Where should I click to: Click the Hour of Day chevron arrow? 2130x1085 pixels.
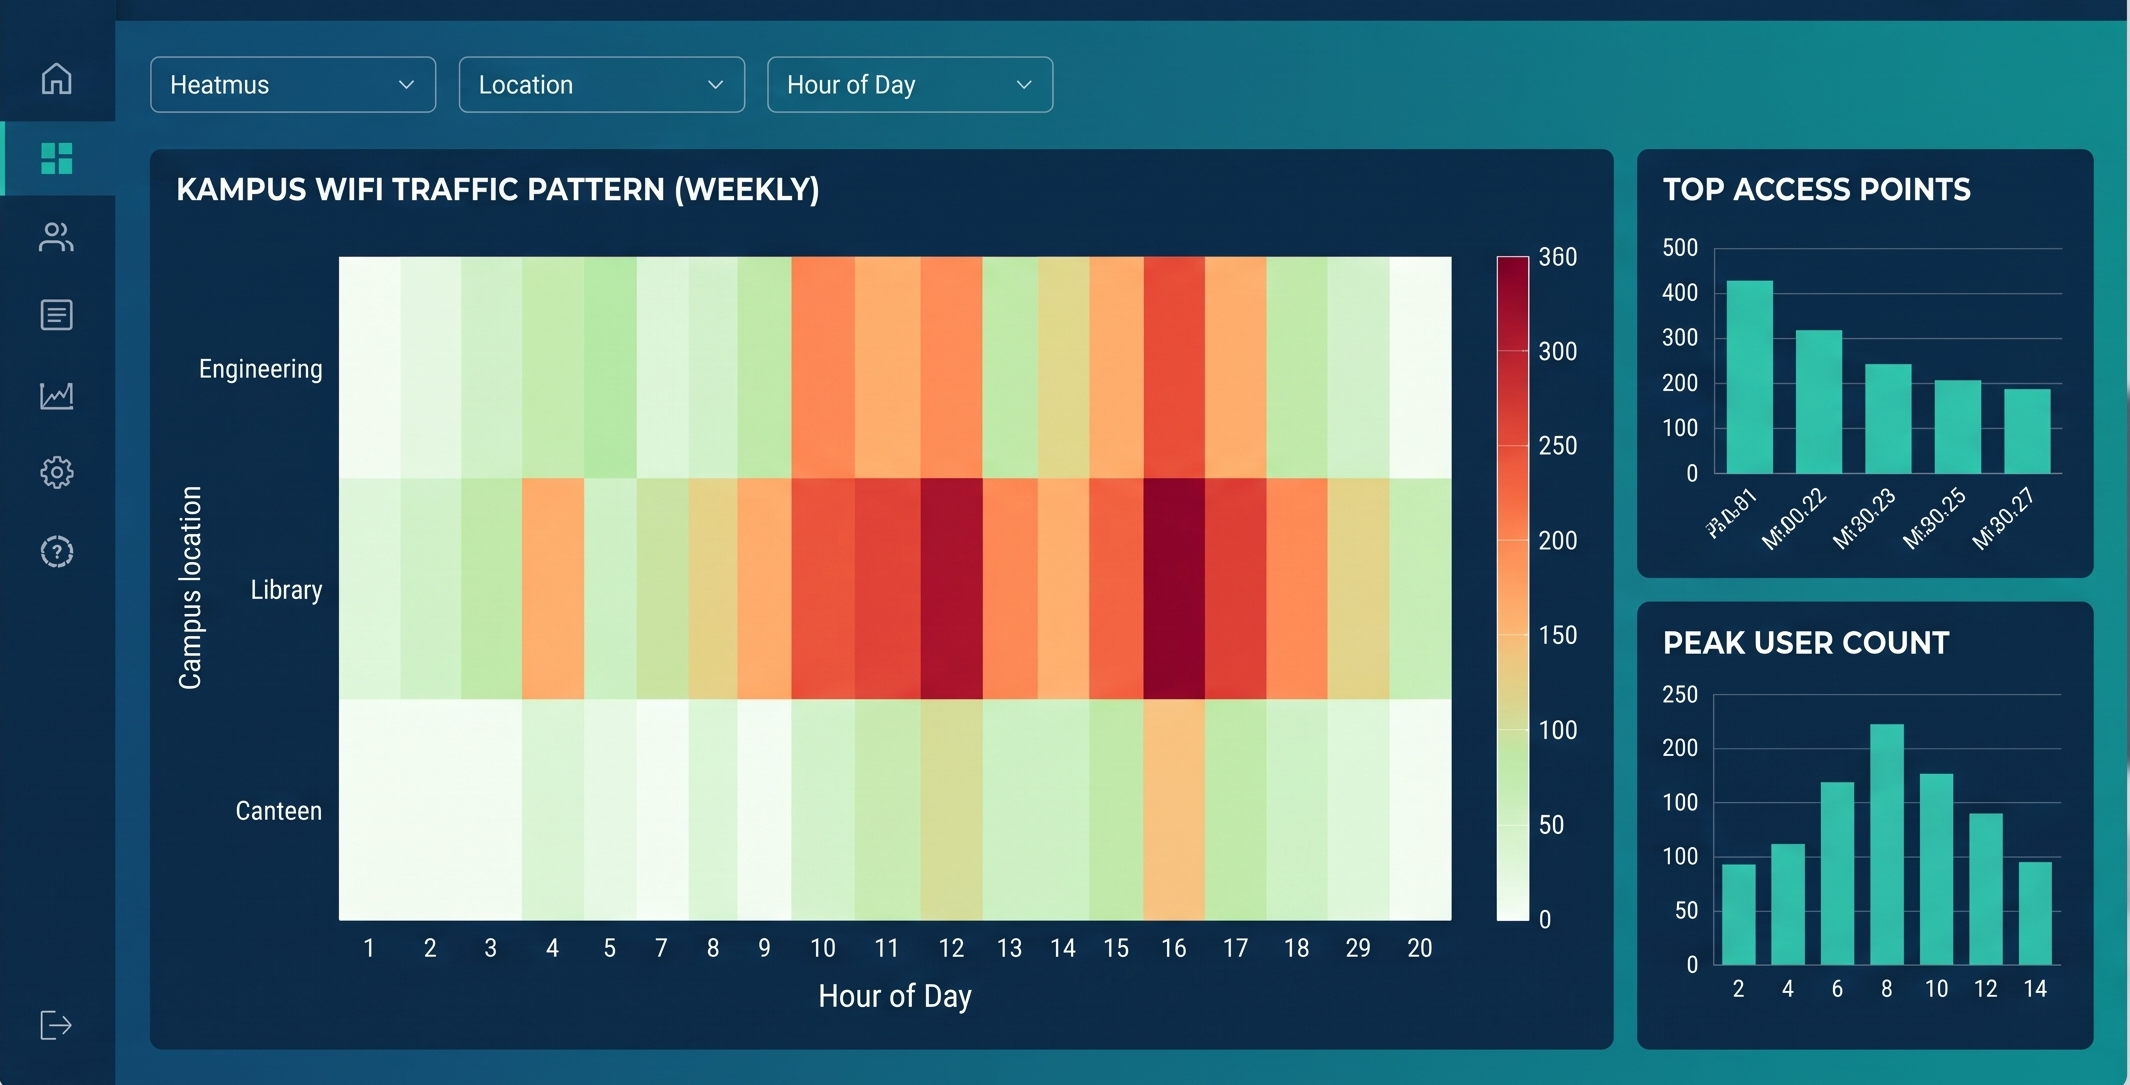coord(1023,85)
